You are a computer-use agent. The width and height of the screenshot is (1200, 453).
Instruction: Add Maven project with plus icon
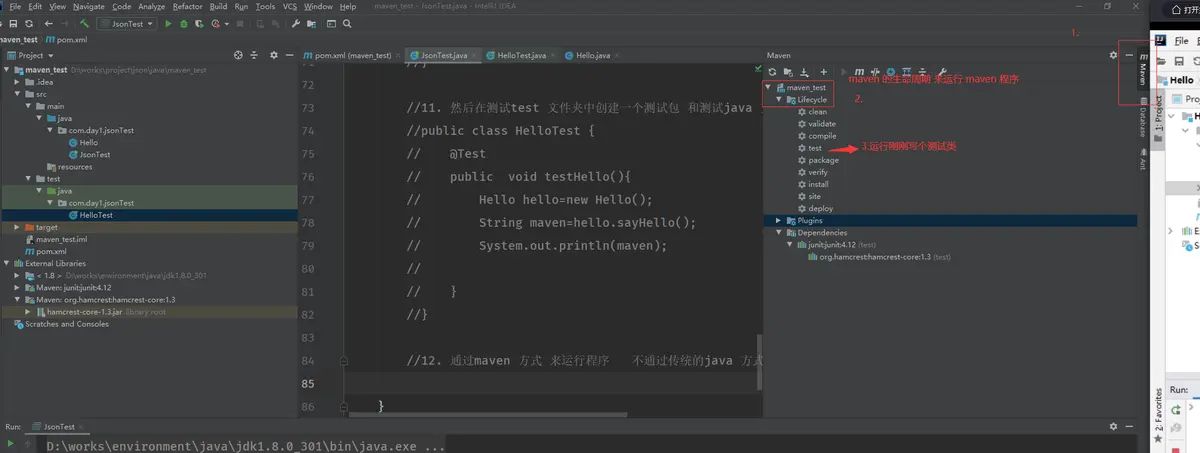(823, 72)
